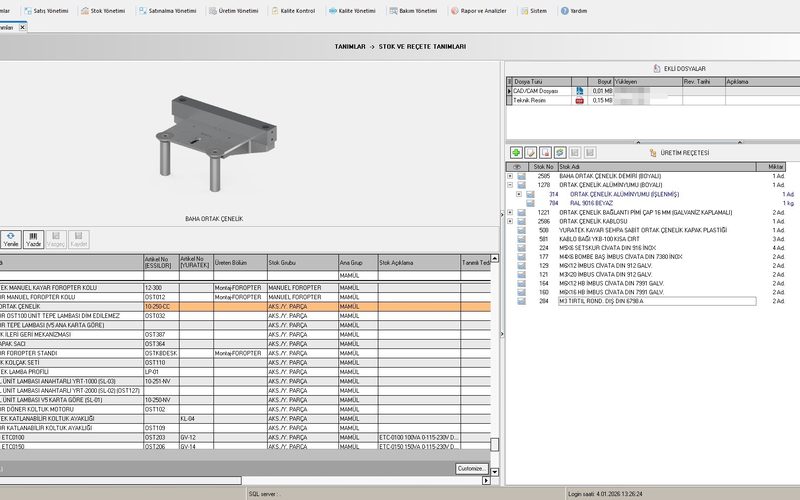Image resolution: width=800 pixels, height=500 pixels.
Task: Click the Customize... button
Action: point(471,468)
